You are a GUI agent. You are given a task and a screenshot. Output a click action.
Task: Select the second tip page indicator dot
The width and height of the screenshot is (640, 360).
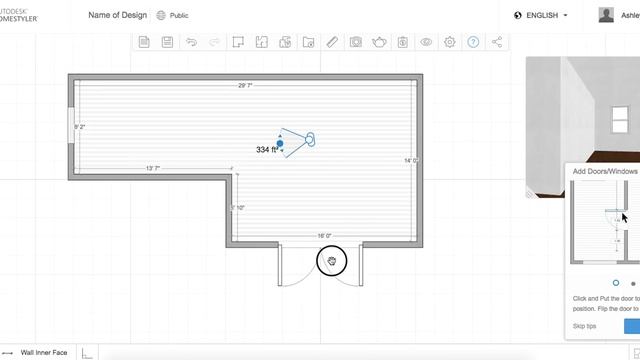click(x=633, y=283)
